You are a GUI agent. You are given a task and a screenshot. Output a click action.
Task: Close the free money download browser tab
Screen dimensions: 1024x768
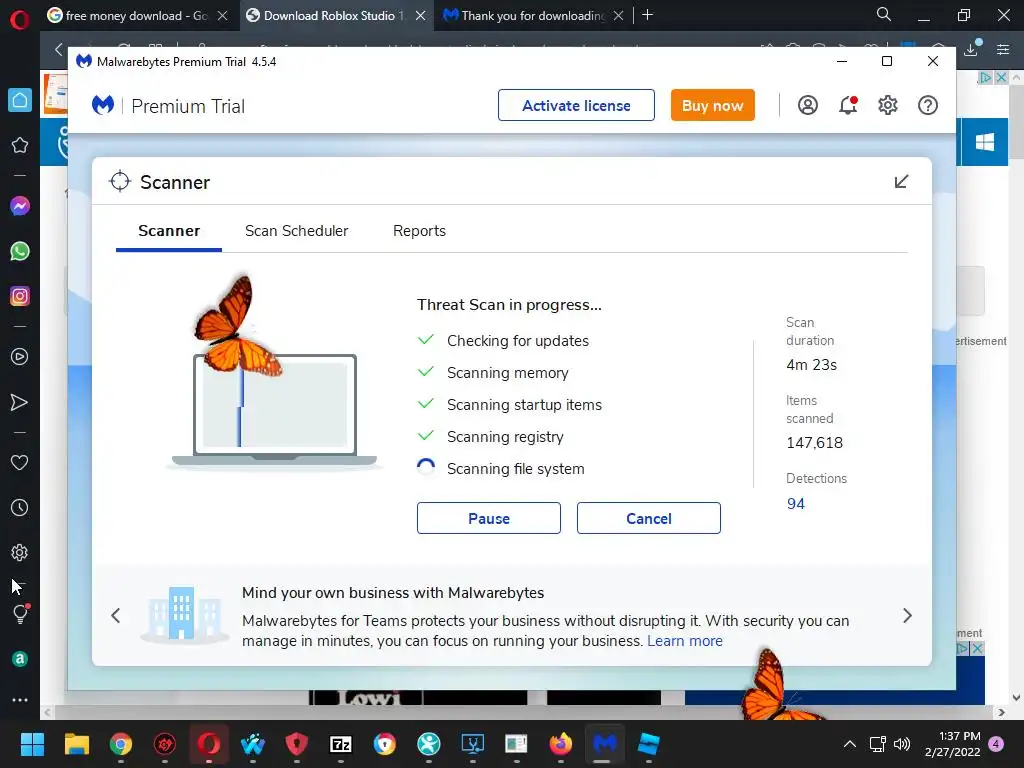coord(223,16)
